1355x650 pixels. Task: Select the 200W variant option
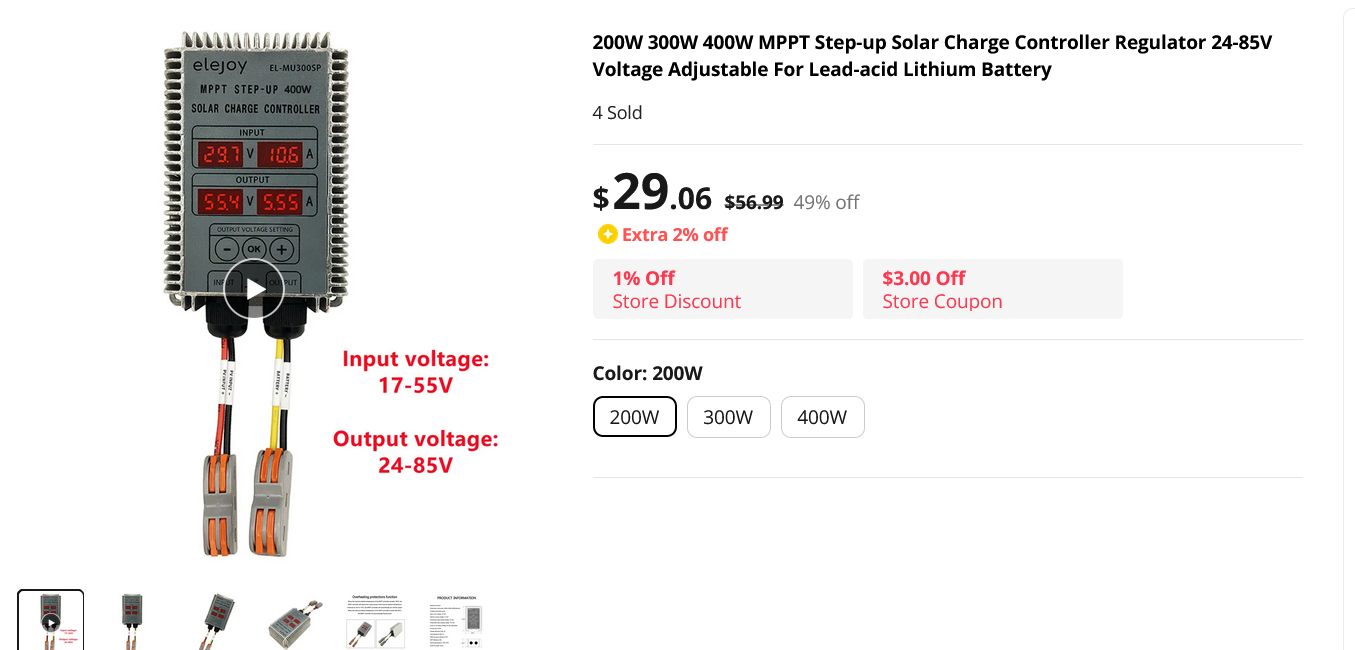(635, 417)
